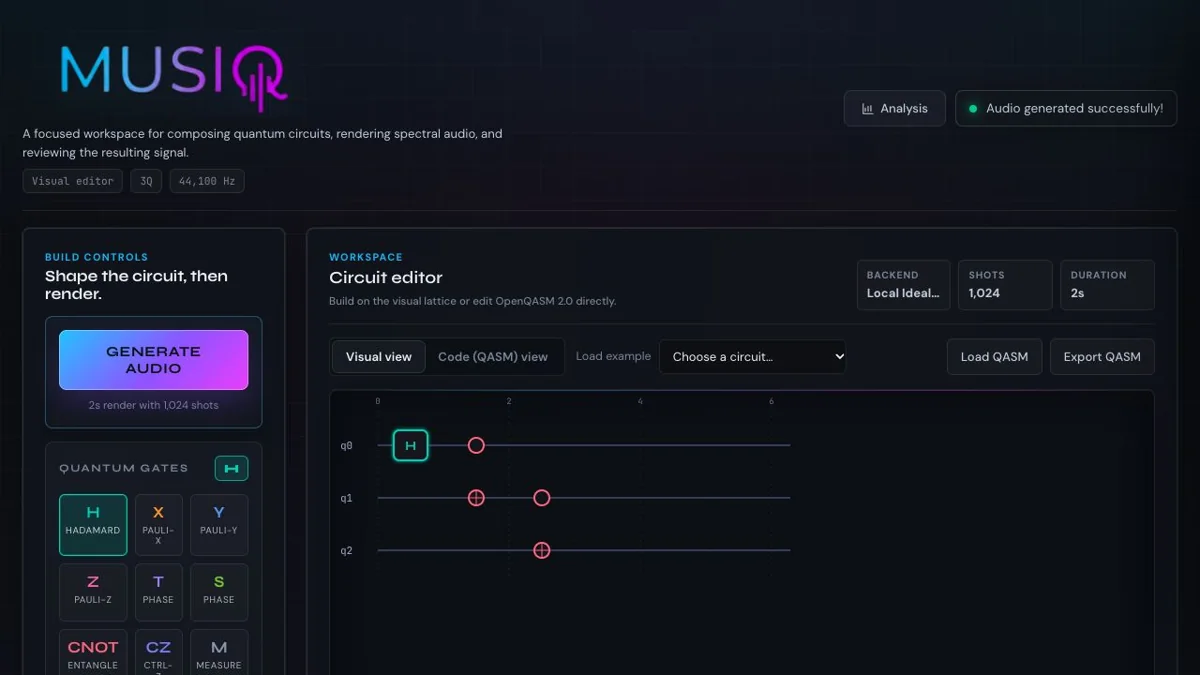Click the MUSIQ logo
This screenshot has width=1200, height=675.
pos(174,76)
